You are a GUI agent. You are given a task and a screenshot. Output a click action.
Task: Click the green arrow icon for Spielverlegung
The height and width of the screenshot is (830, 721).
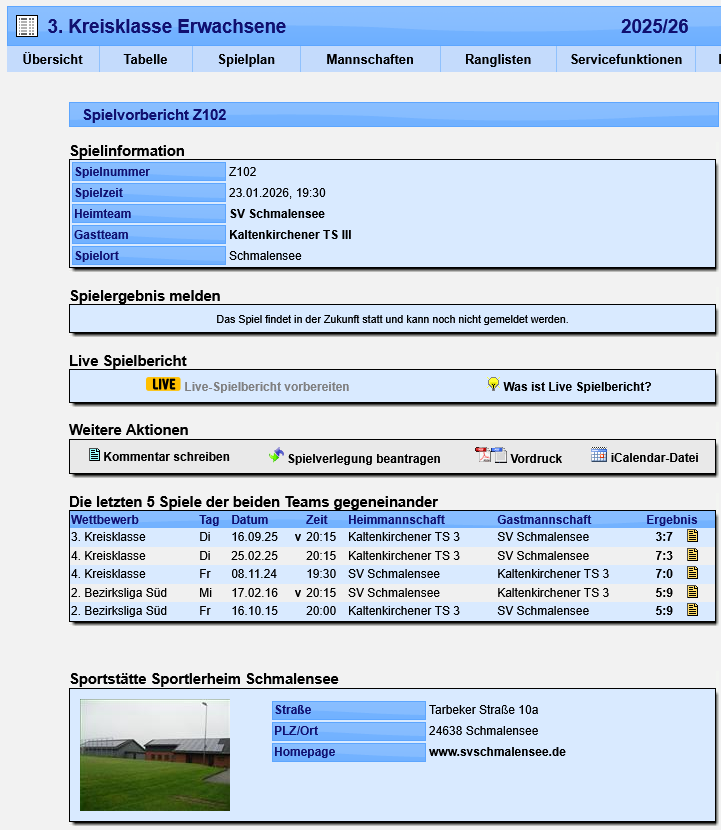click(276, 455)
